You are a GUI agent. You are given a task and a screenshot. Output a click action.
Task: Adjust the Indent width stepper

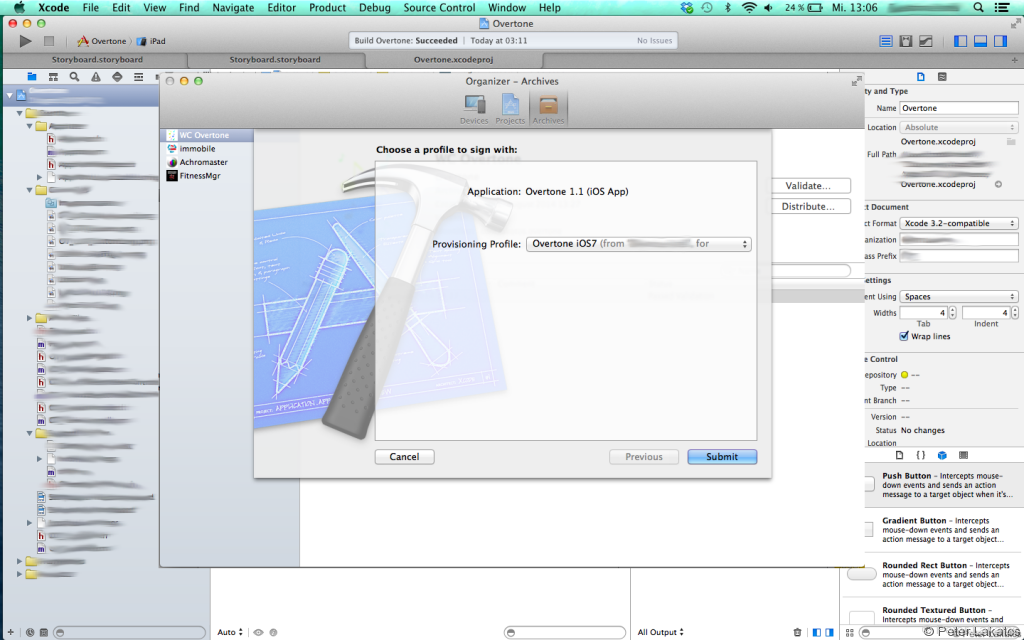click(x=1015, y=313)
